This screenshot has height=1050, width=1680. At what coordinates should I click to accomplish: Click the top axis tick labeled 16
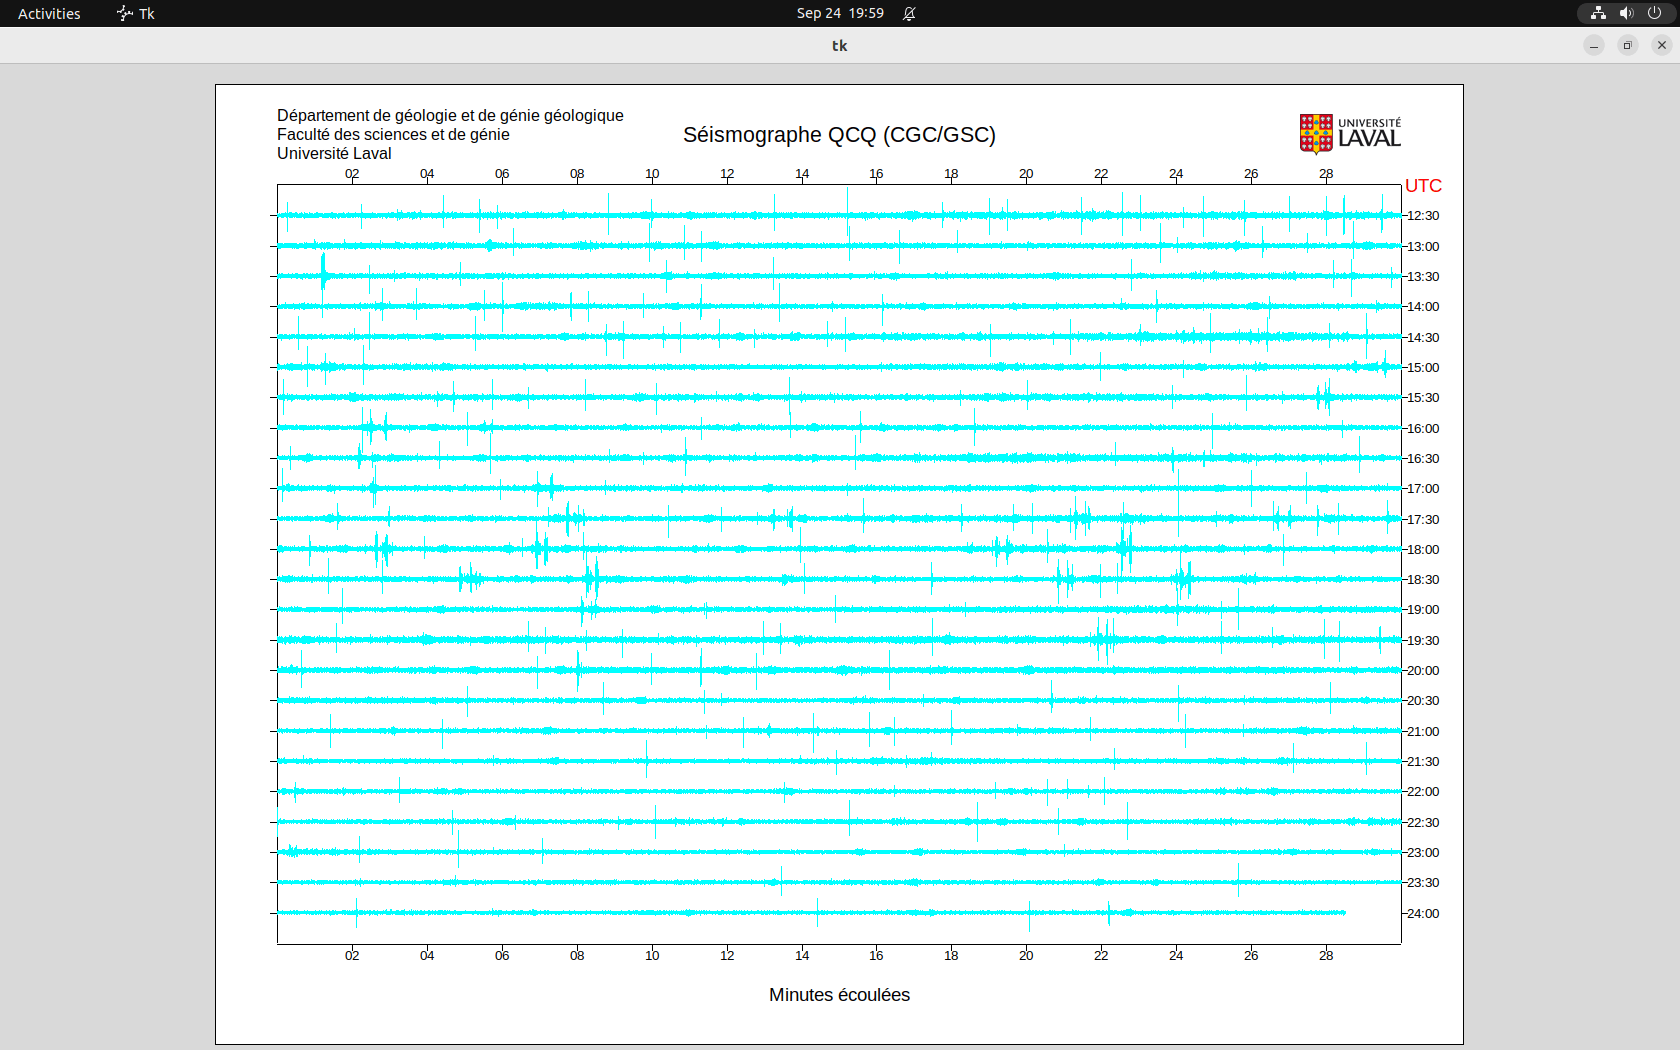[876, 174]
